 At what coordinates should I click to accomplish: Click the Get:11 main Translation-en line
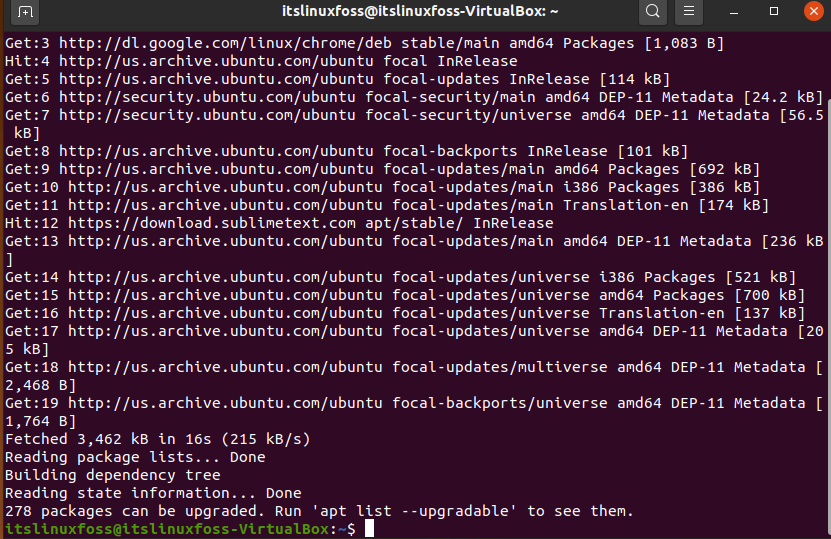point(387,206)
